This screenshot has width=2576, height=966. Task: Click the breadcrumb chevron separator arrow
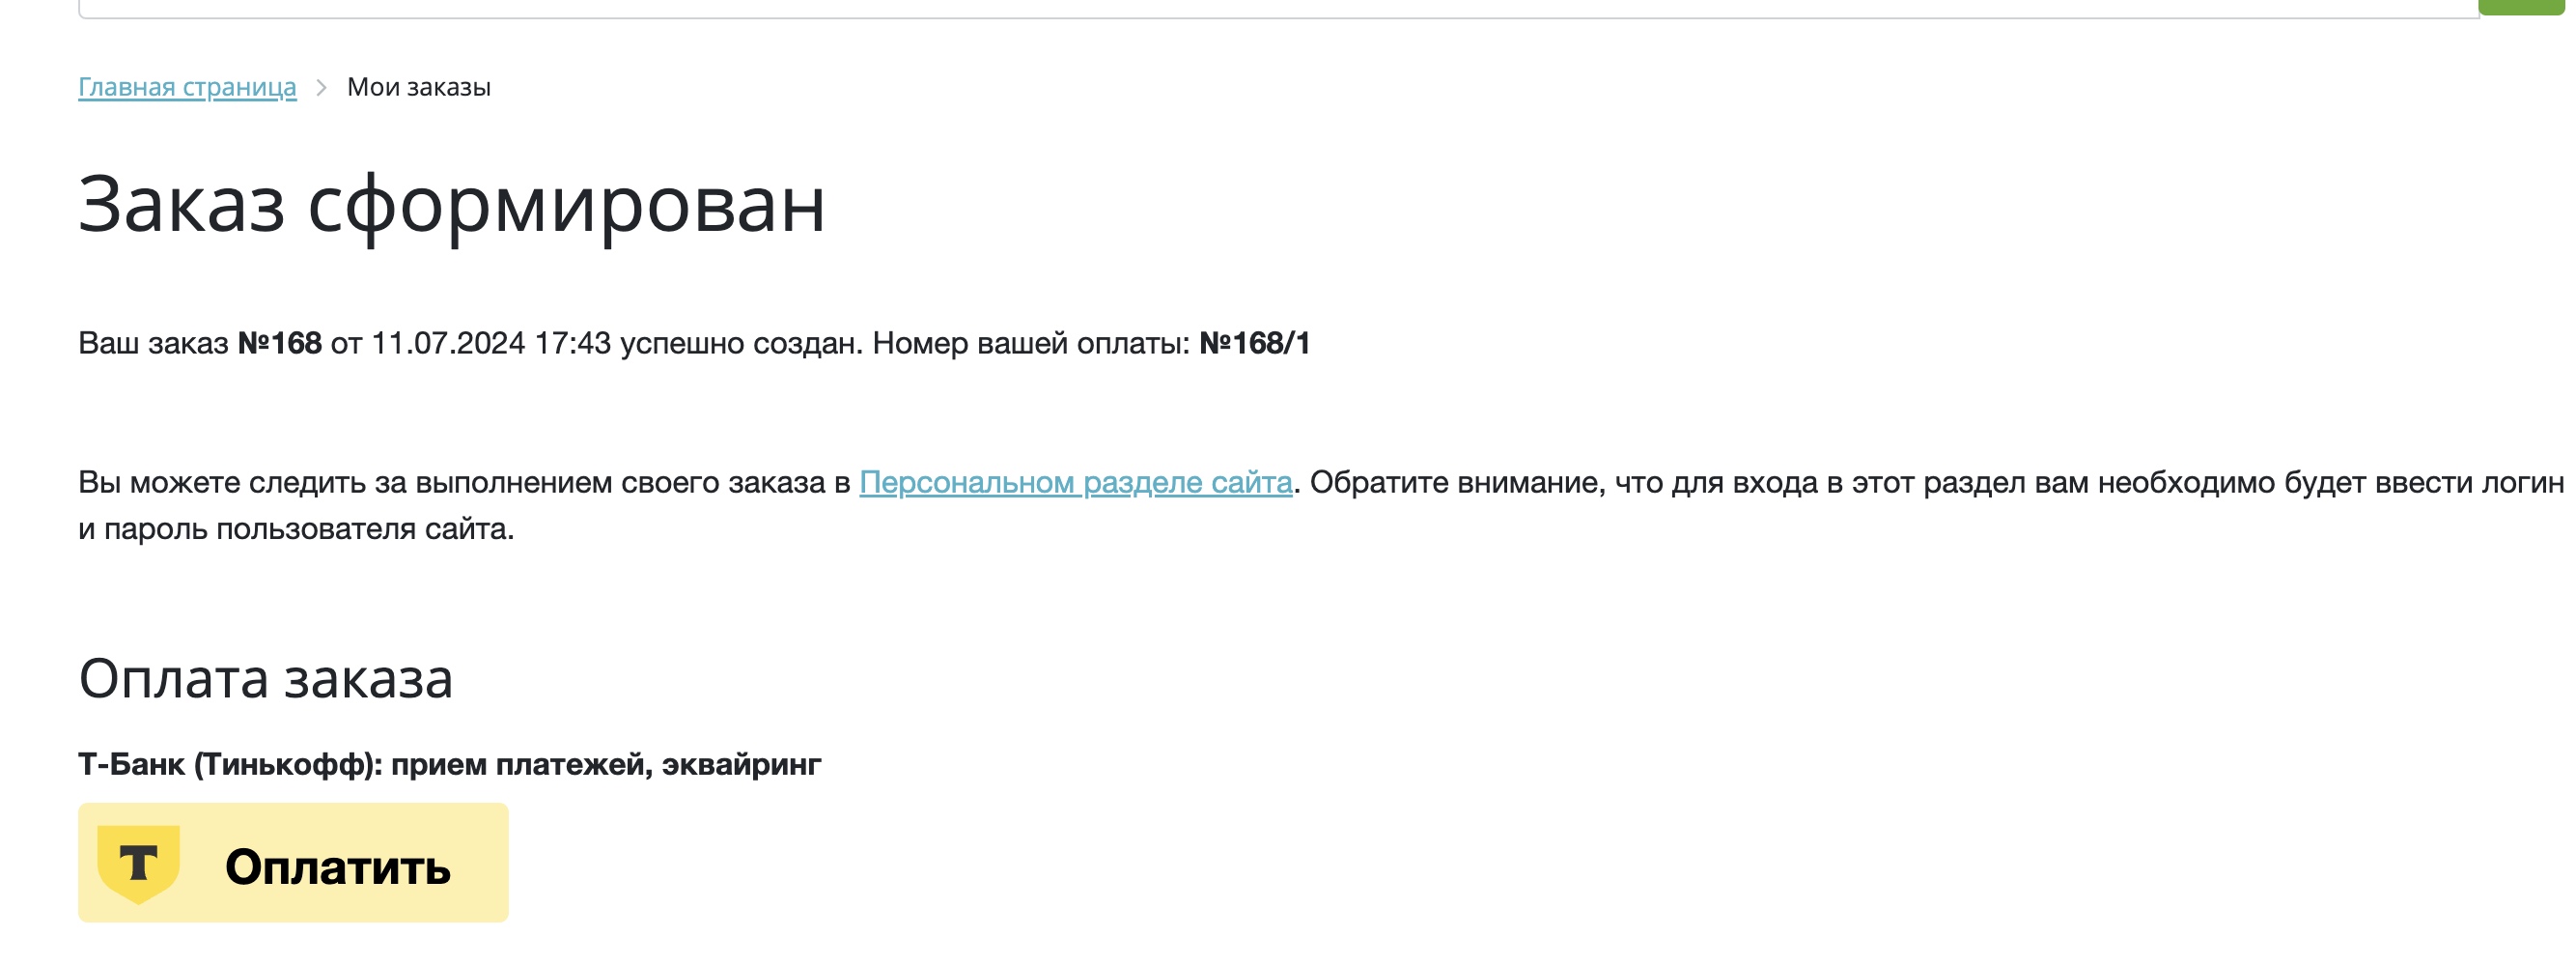pos(321,88)
